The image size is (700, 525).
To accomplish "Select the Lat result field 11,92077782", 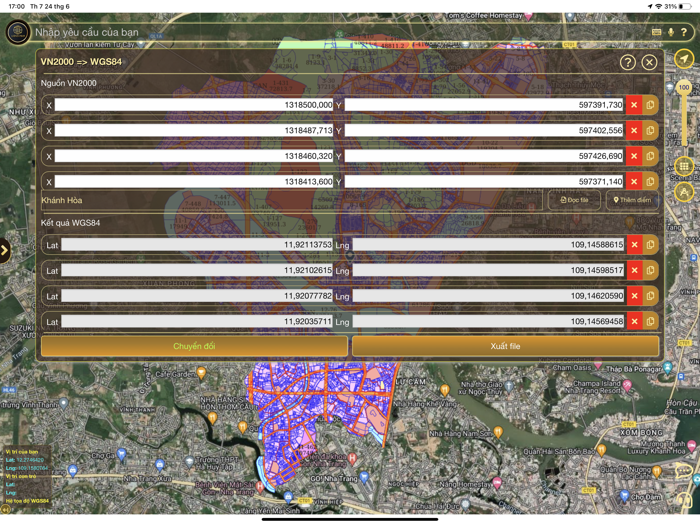I will pos(197,296).
